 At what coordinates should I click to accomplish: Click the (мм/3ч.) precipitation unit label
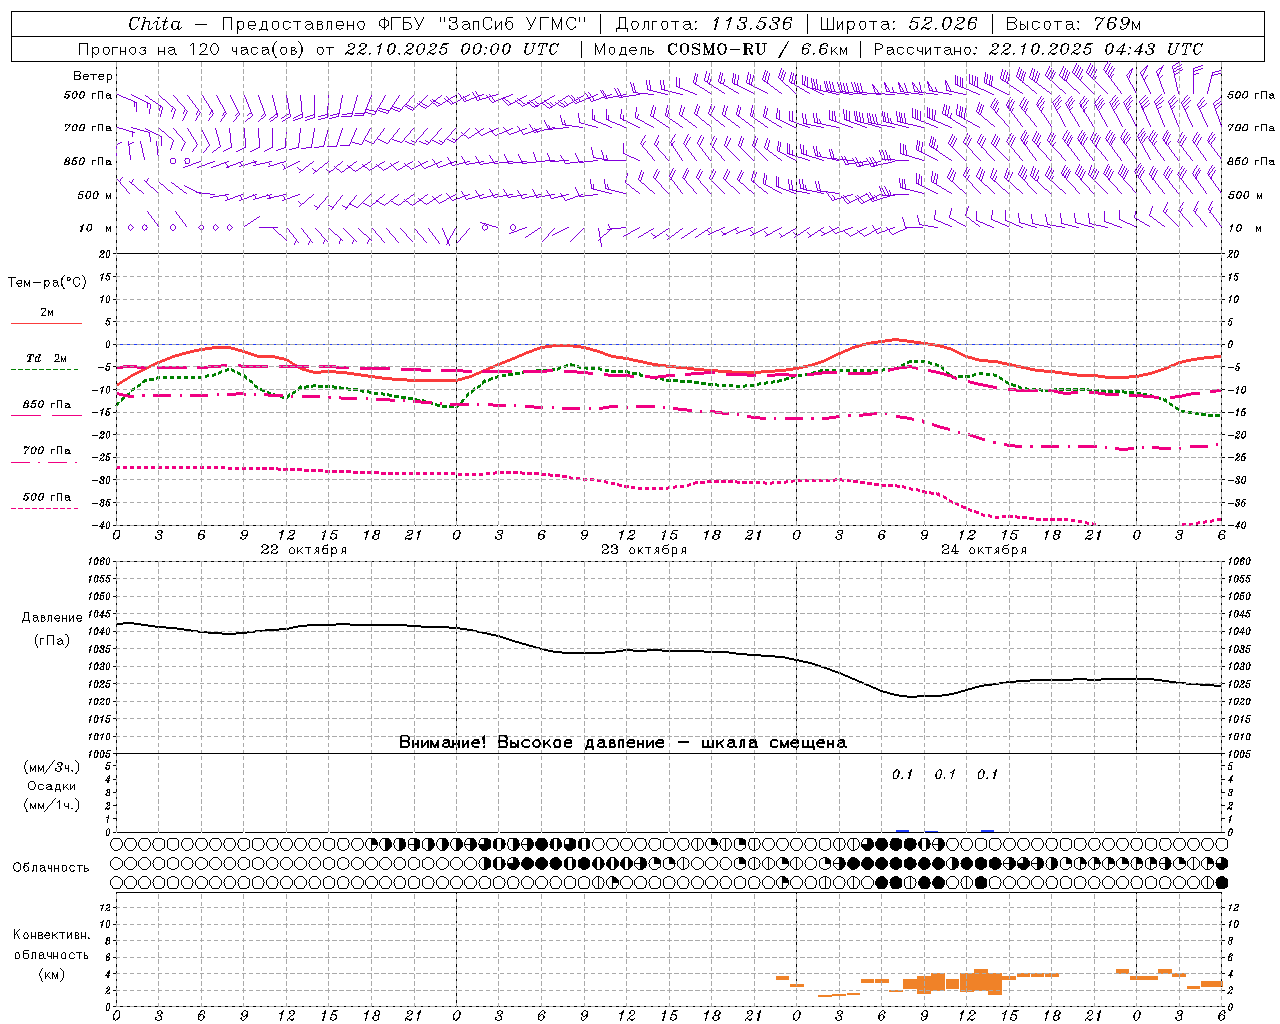[52, 767]
